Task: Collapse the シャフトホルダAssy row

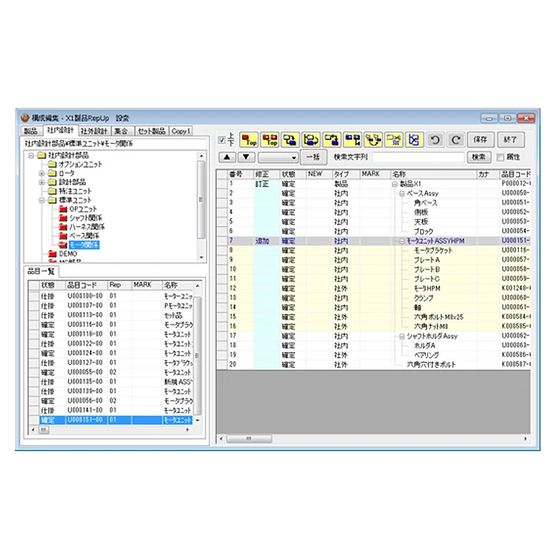Action: point(402,336)
